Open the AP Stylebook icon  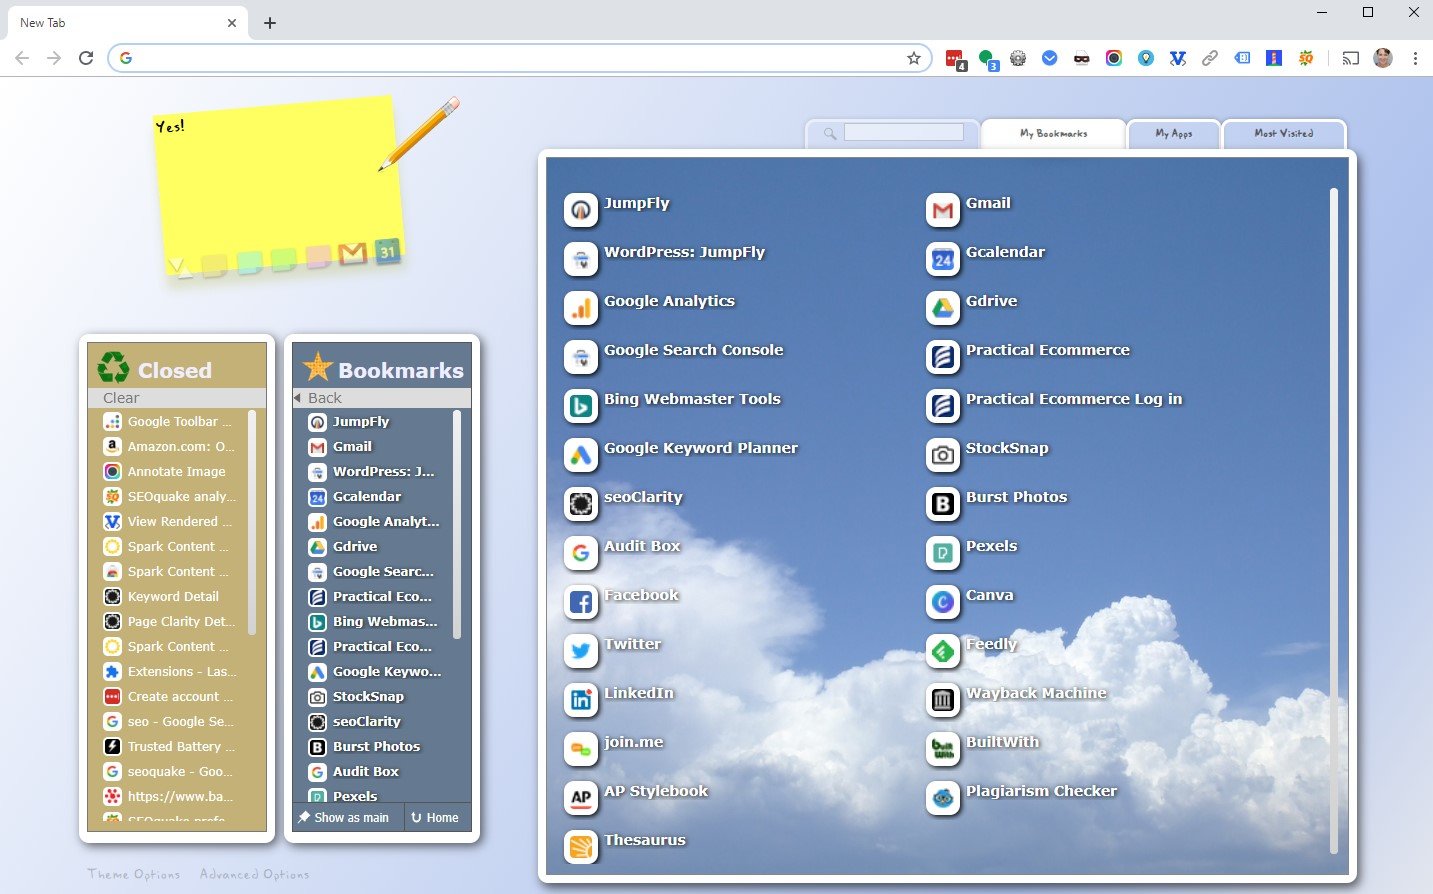coord(581,798)
